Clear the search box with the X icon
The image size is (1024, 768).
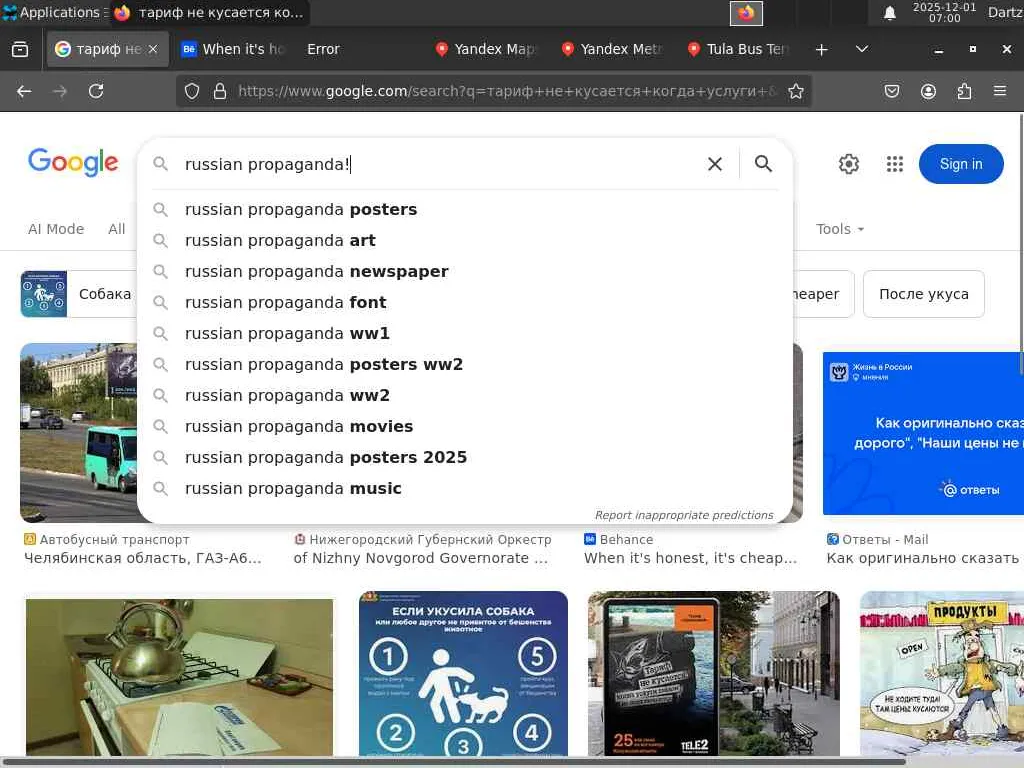tap(715, 164)
